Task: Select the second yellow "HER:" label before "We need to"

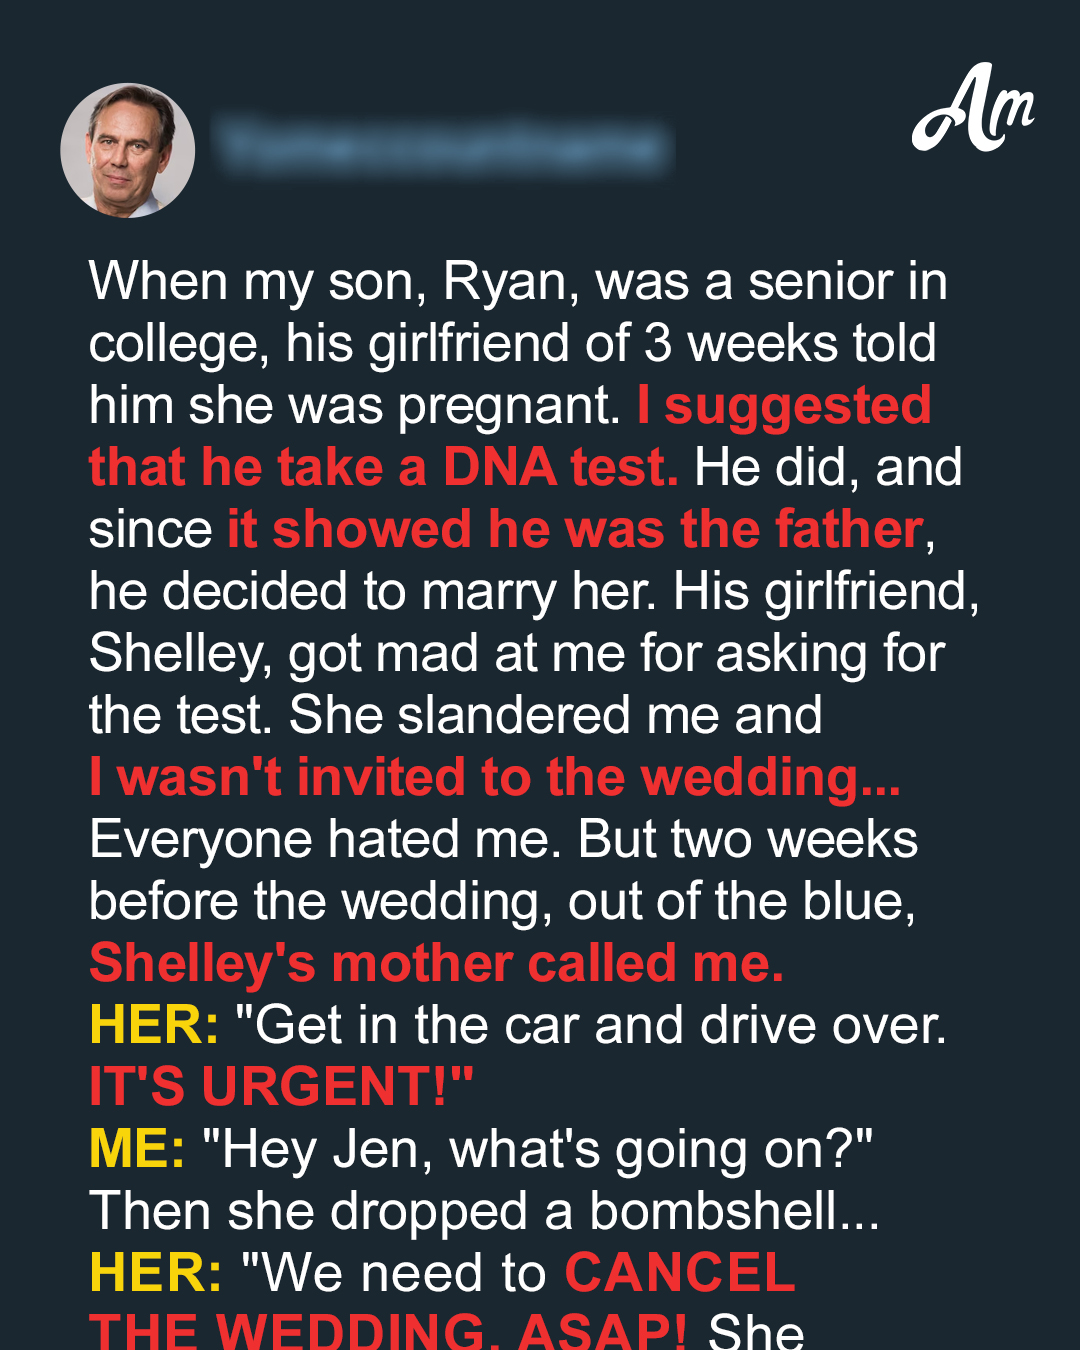Action: tap(156, 1273)
